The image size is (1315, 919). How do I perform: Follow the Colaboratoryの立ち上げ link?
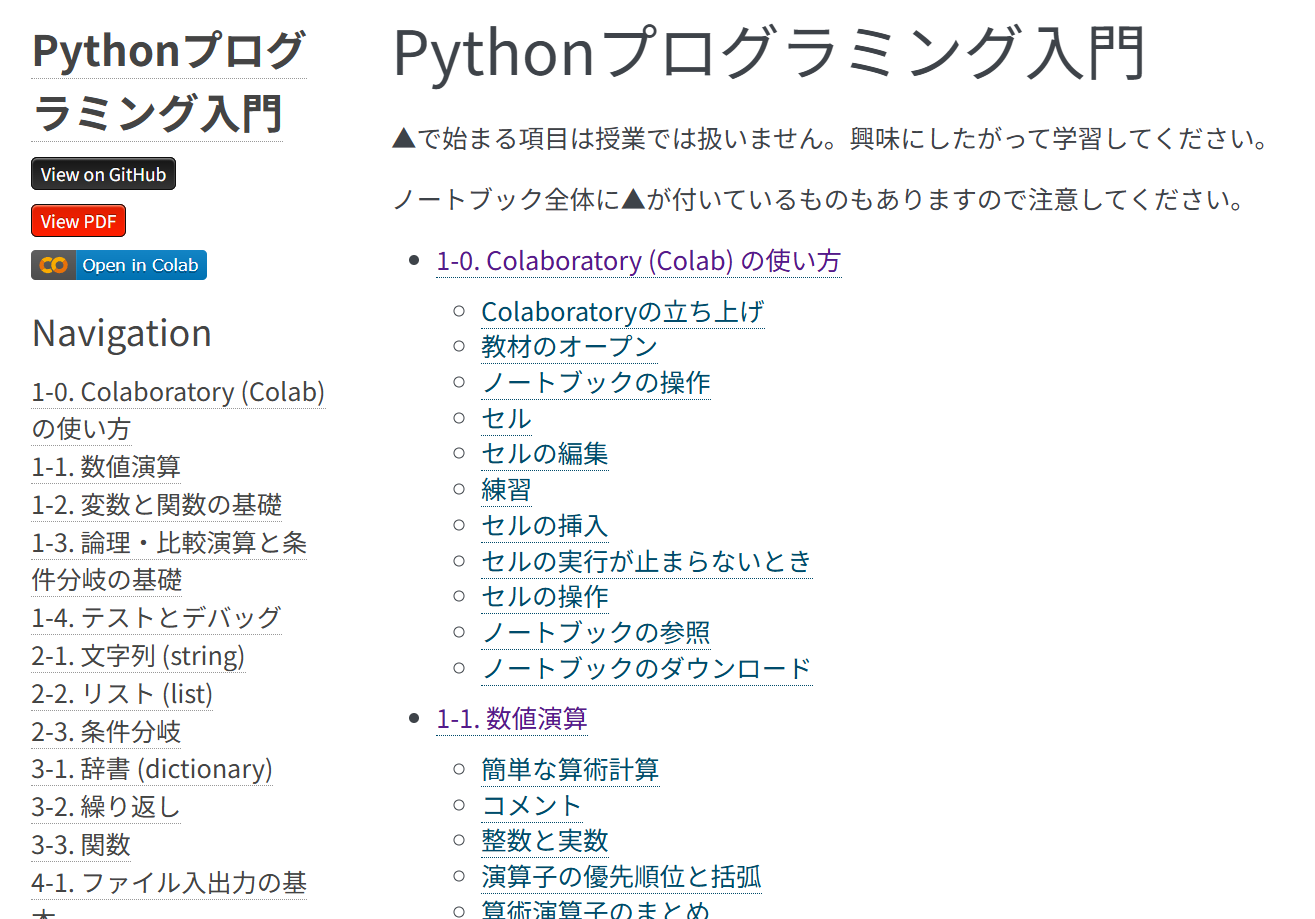point(622,312)
